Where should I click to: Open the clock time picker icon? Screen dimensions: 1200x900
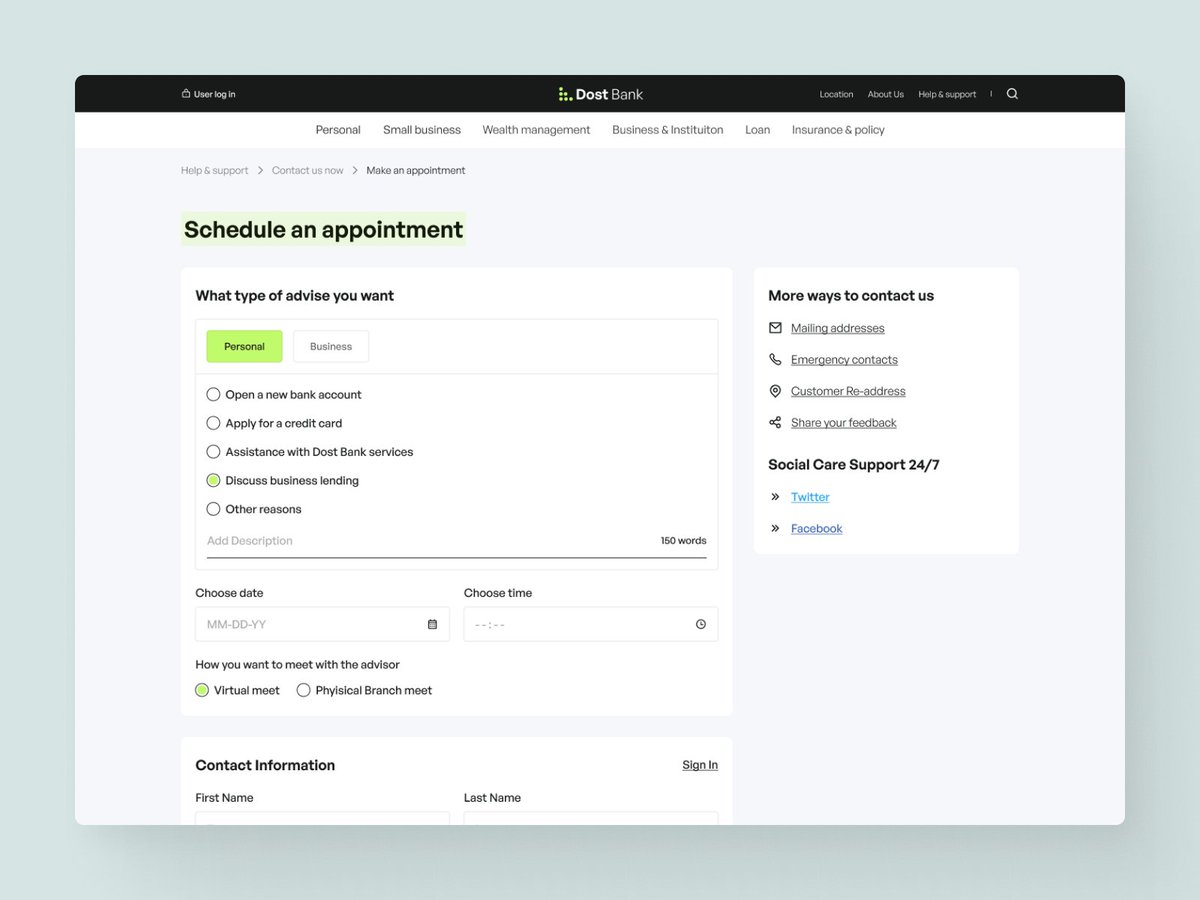701,624
